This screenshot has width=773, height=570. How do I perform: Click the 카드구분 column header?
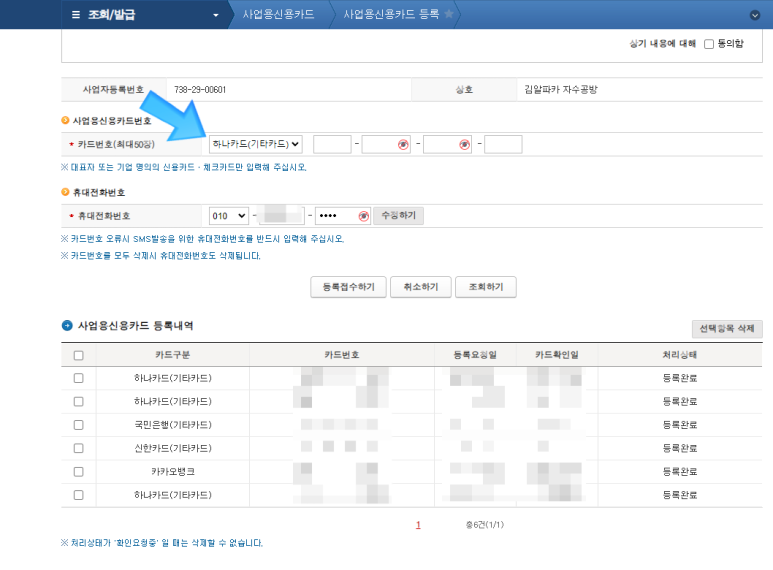pyautogui.click(x=173, y=355)
